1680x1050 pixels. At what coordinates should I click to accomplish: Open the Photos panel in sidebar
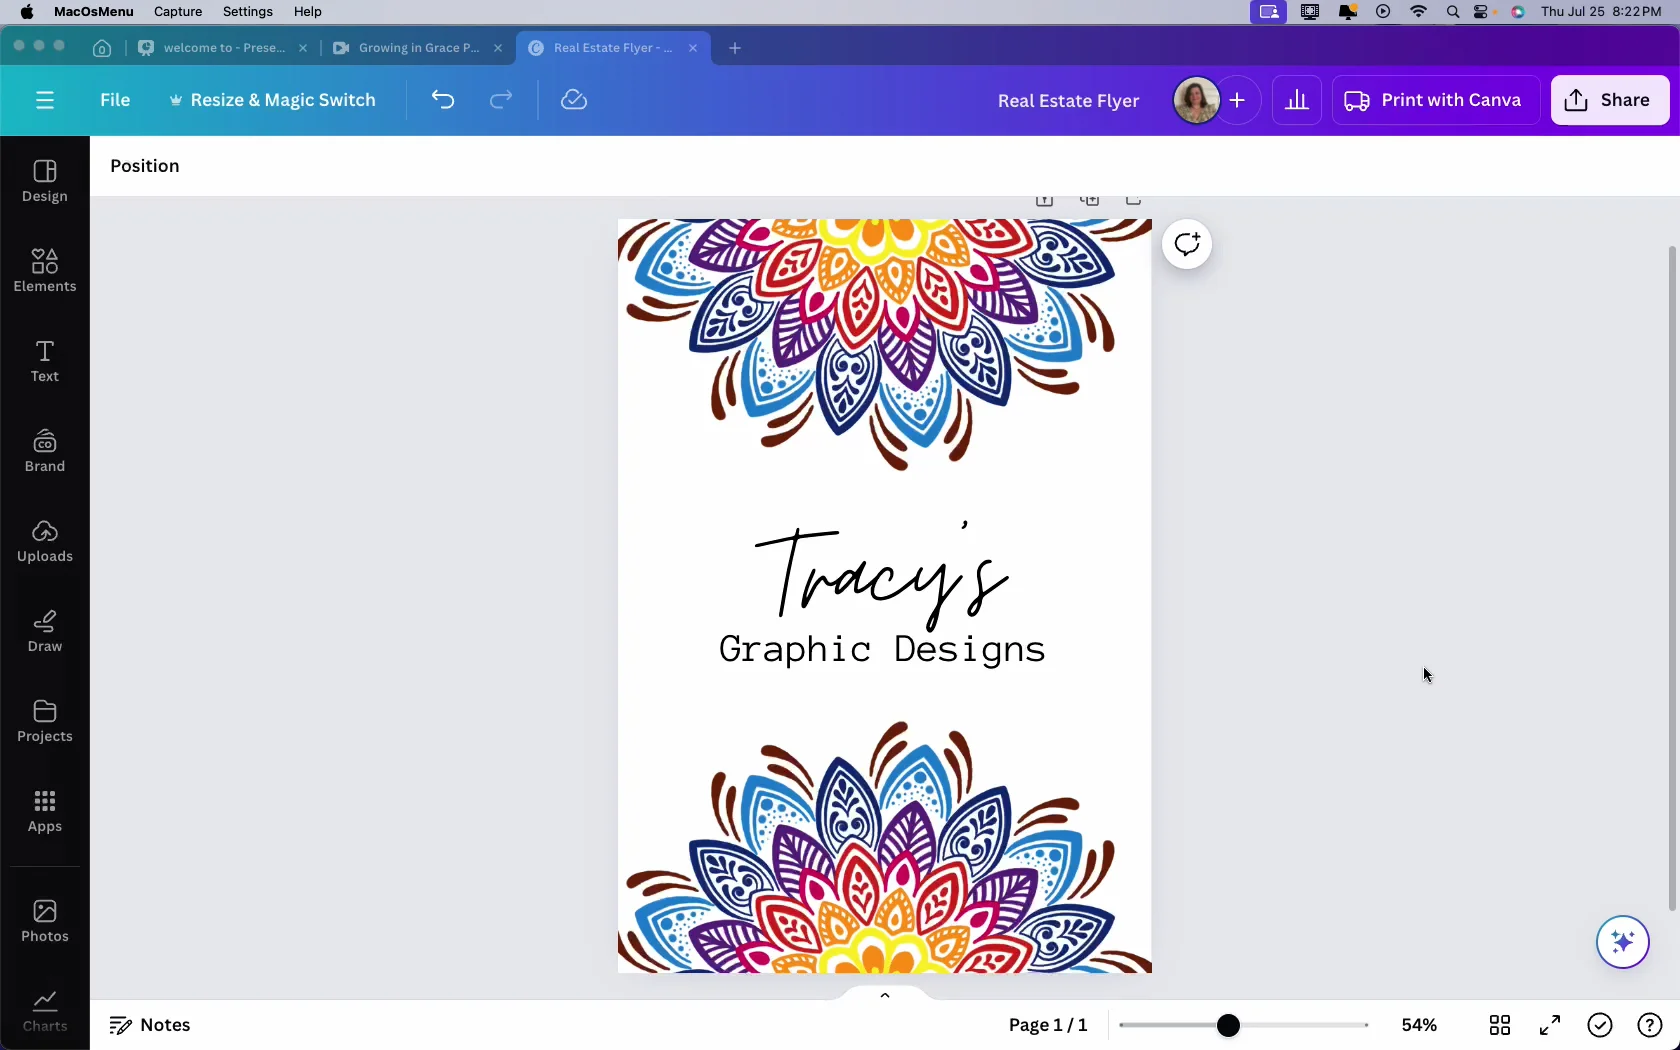coord(45,919)
